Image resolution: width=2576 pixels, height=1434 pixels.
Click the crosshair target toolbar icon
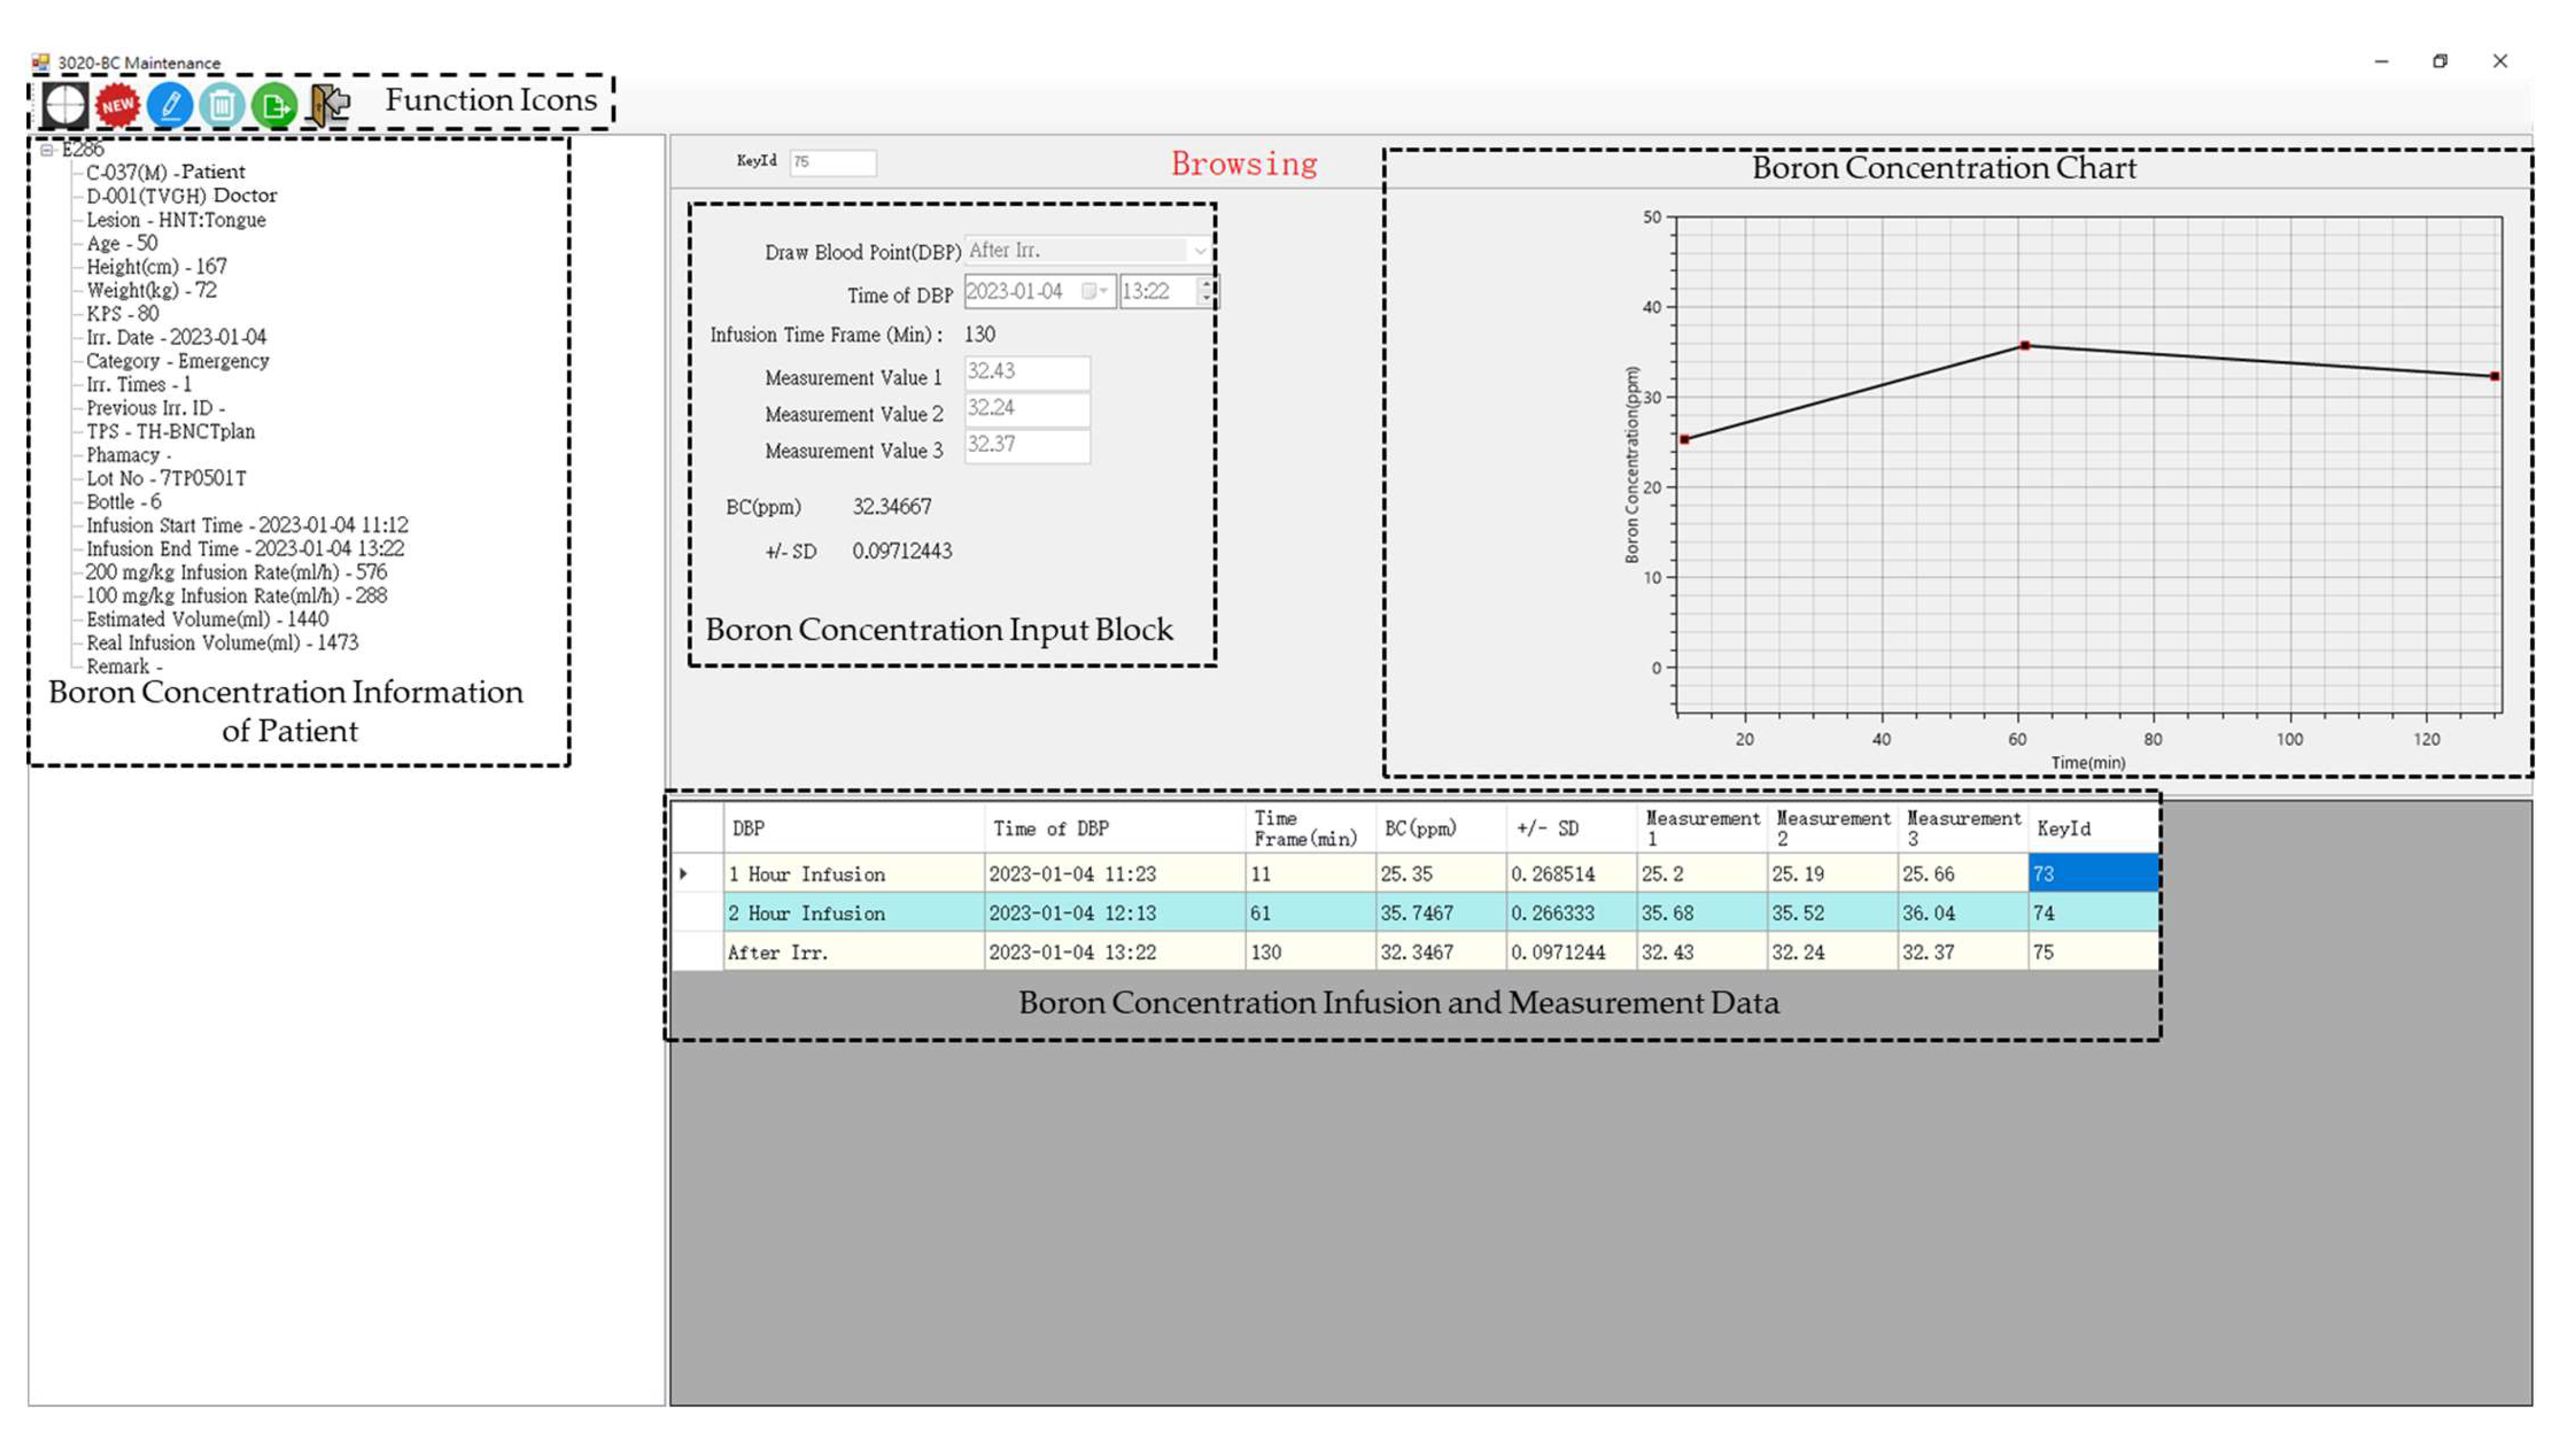click(x=65, y=104)
